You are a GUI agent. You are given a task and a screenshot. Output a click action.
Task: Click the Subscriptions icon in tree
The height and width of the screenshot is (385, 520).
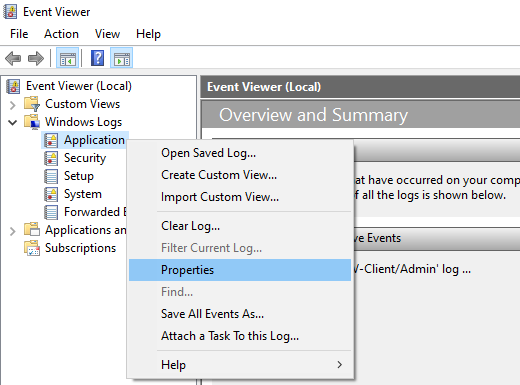(x=32, y=248)
